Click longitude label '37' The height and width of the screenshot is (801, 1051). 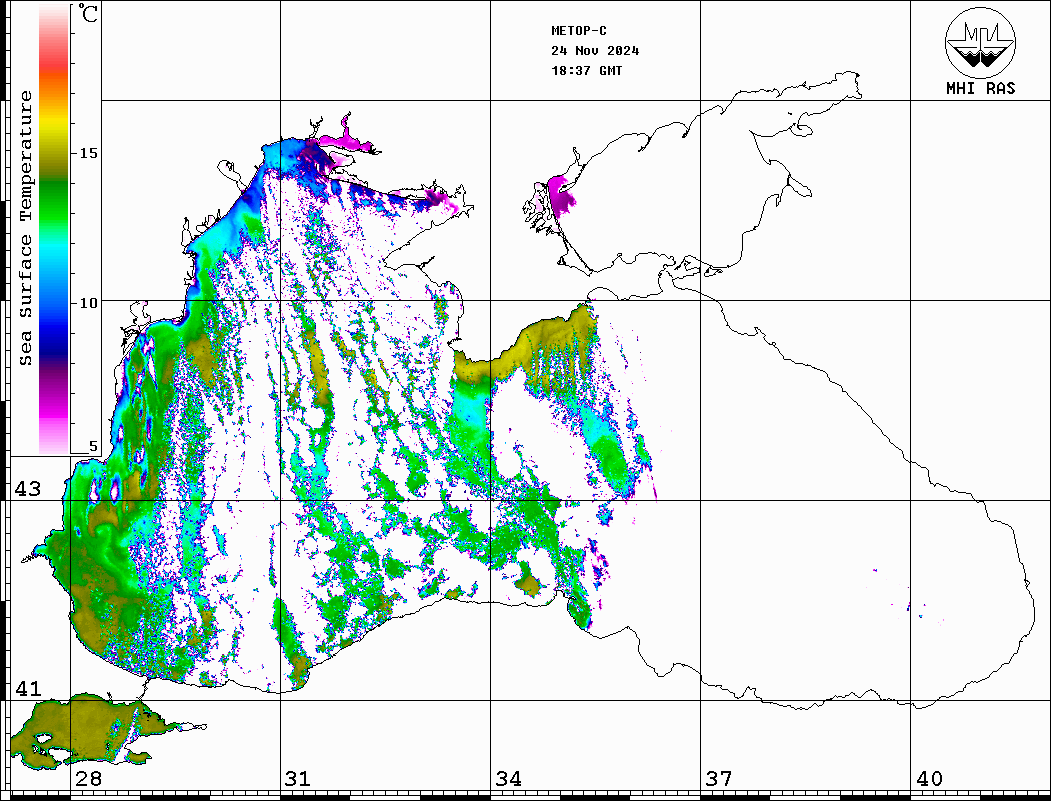pyautogui.click(x=719, y=778)
